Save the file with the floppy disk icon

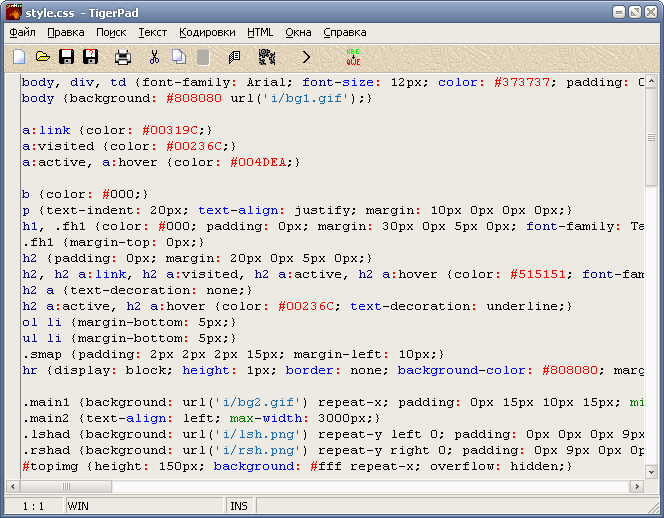(x=66, y=57)
